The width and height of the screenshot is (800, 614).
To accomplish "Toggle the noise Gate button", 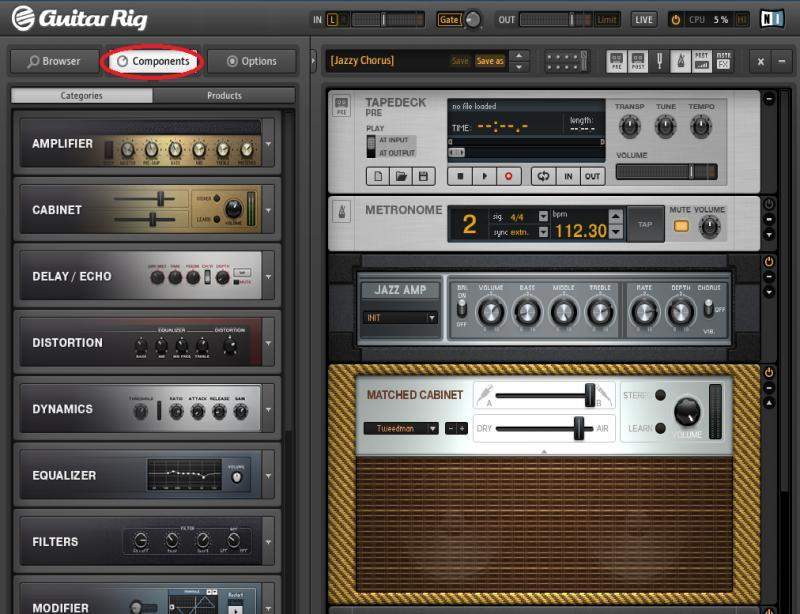I will [x=449, y=20].
